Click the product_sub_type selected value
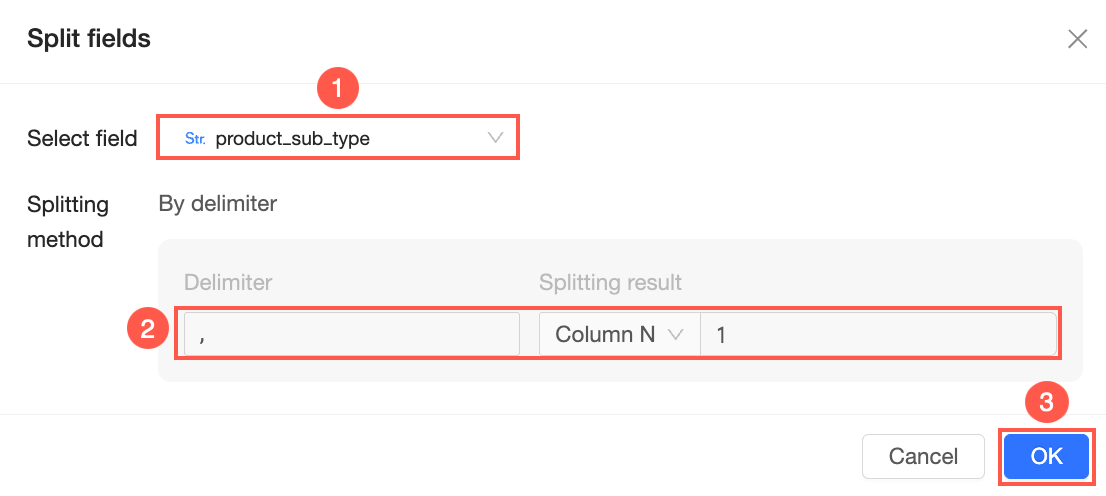The width and height of the screenshot is (1106, 496). click(292, 139)
